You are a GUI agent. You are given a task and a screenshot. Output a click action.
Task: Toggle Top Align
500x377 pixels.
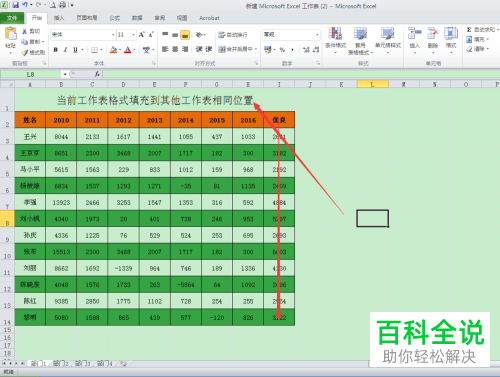165,34
